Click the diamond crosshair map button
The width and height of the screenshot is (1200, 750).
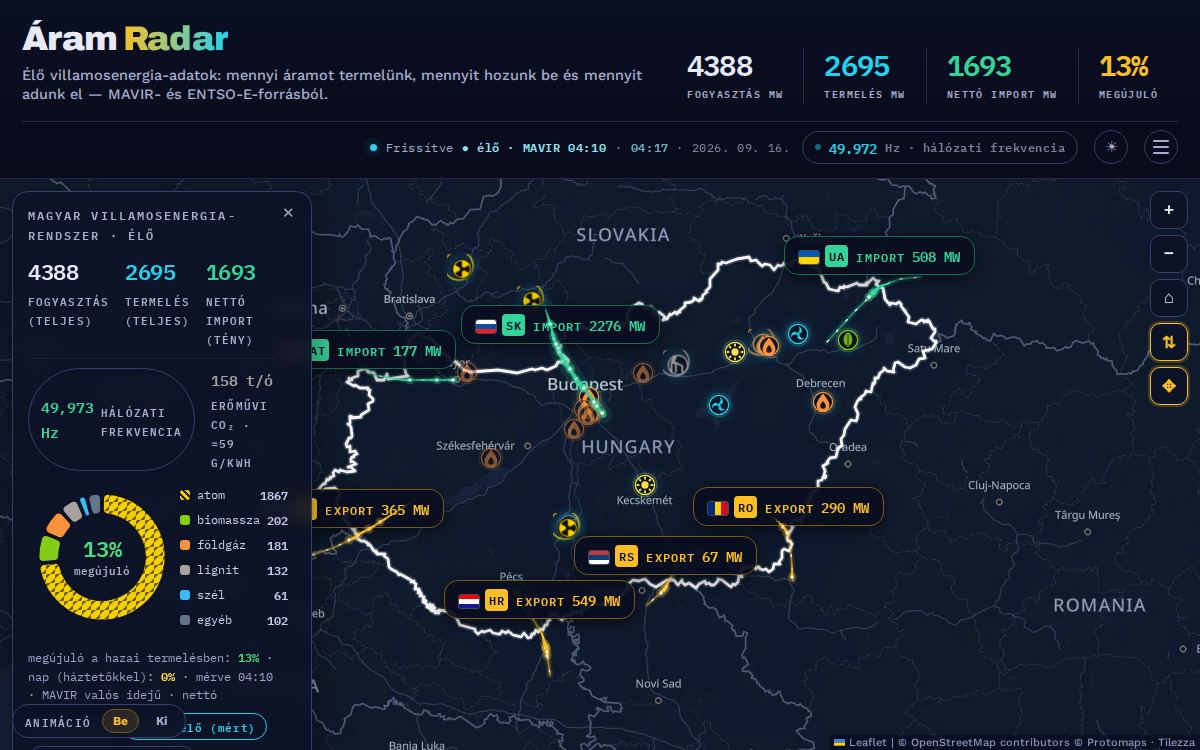pyautogui.click(x=1169, y=386)
